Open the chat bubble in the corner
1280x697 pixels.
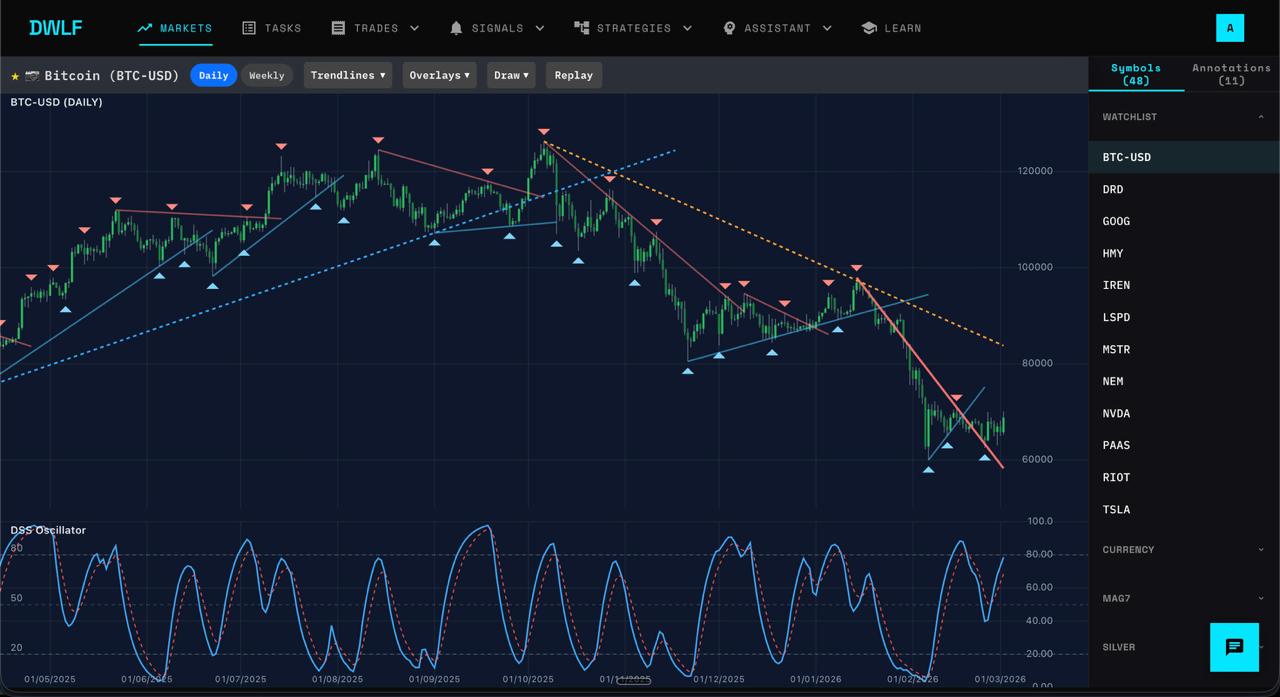(x=1234, y=647)
